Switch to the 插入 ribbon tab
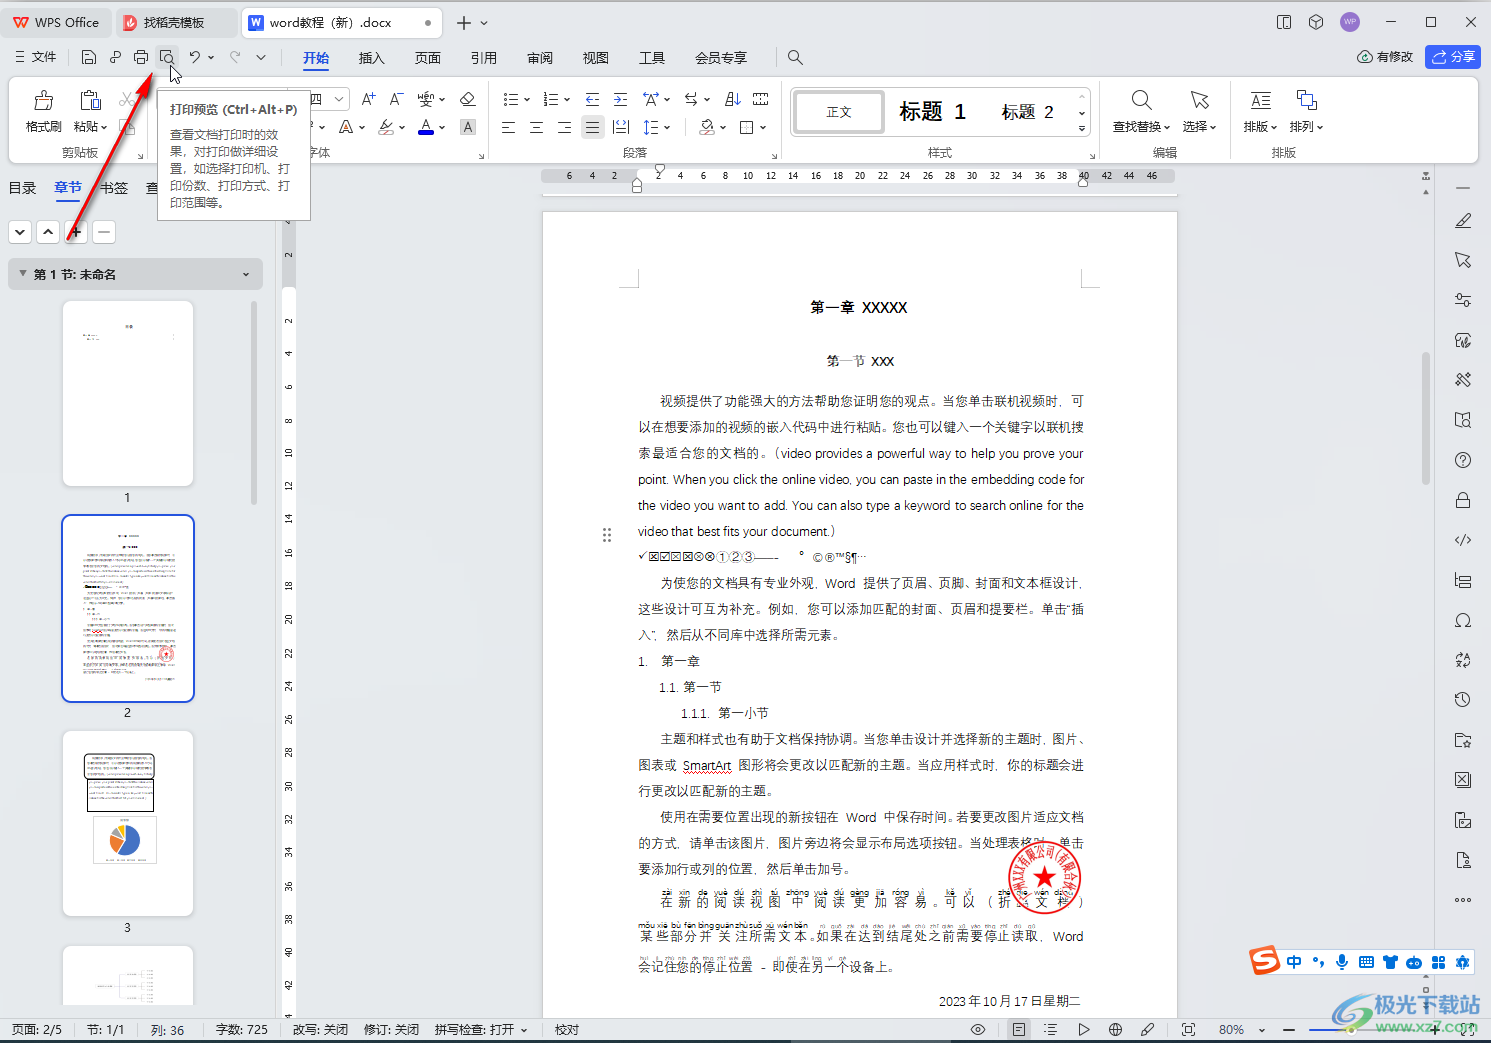Screen dimensions: 1491x1043 pyautogui.click(x=371, y=58)
